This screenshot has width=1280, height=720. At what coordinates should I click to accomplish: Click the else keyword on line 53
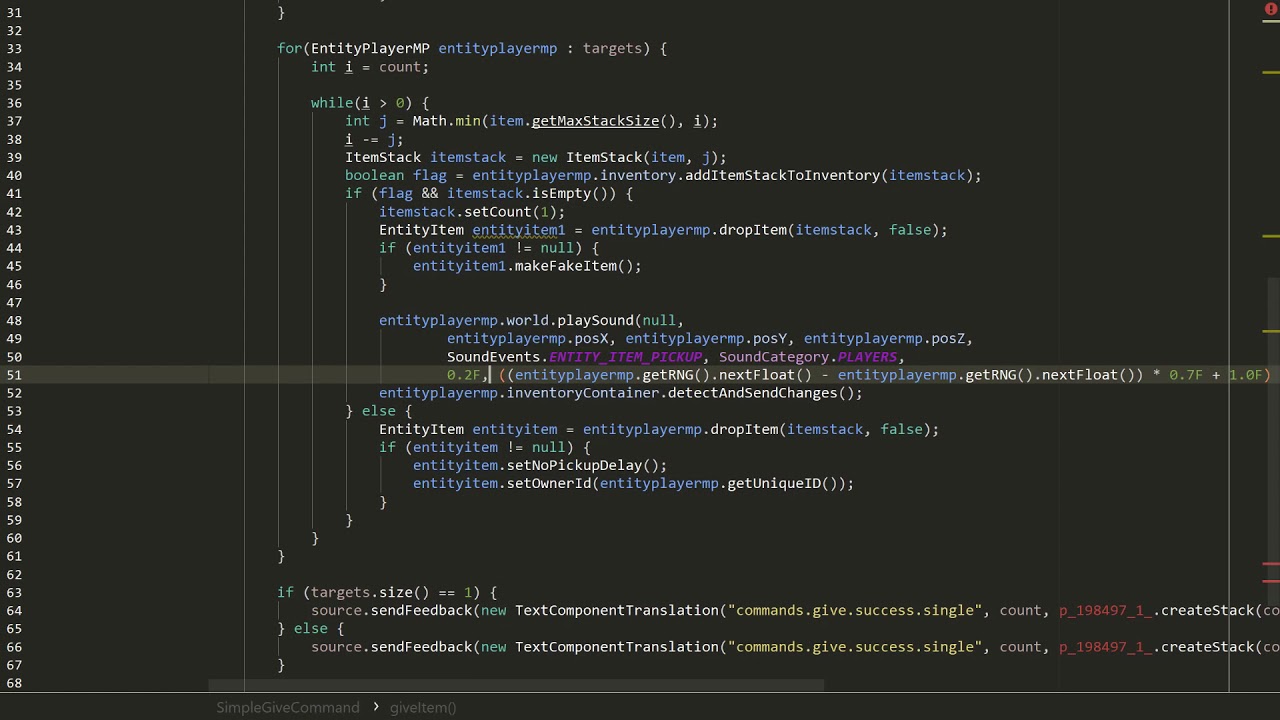[379, 411]
